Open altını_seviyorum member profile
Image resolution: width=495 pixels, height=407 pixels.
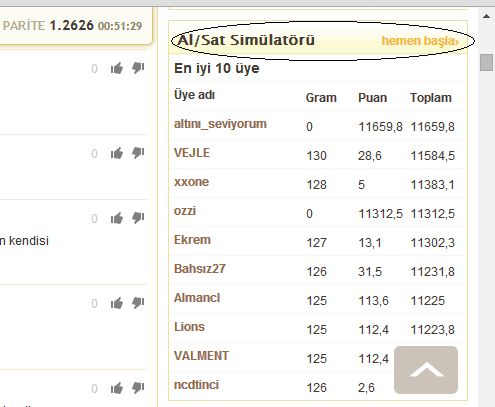click(x=220, y=124)
